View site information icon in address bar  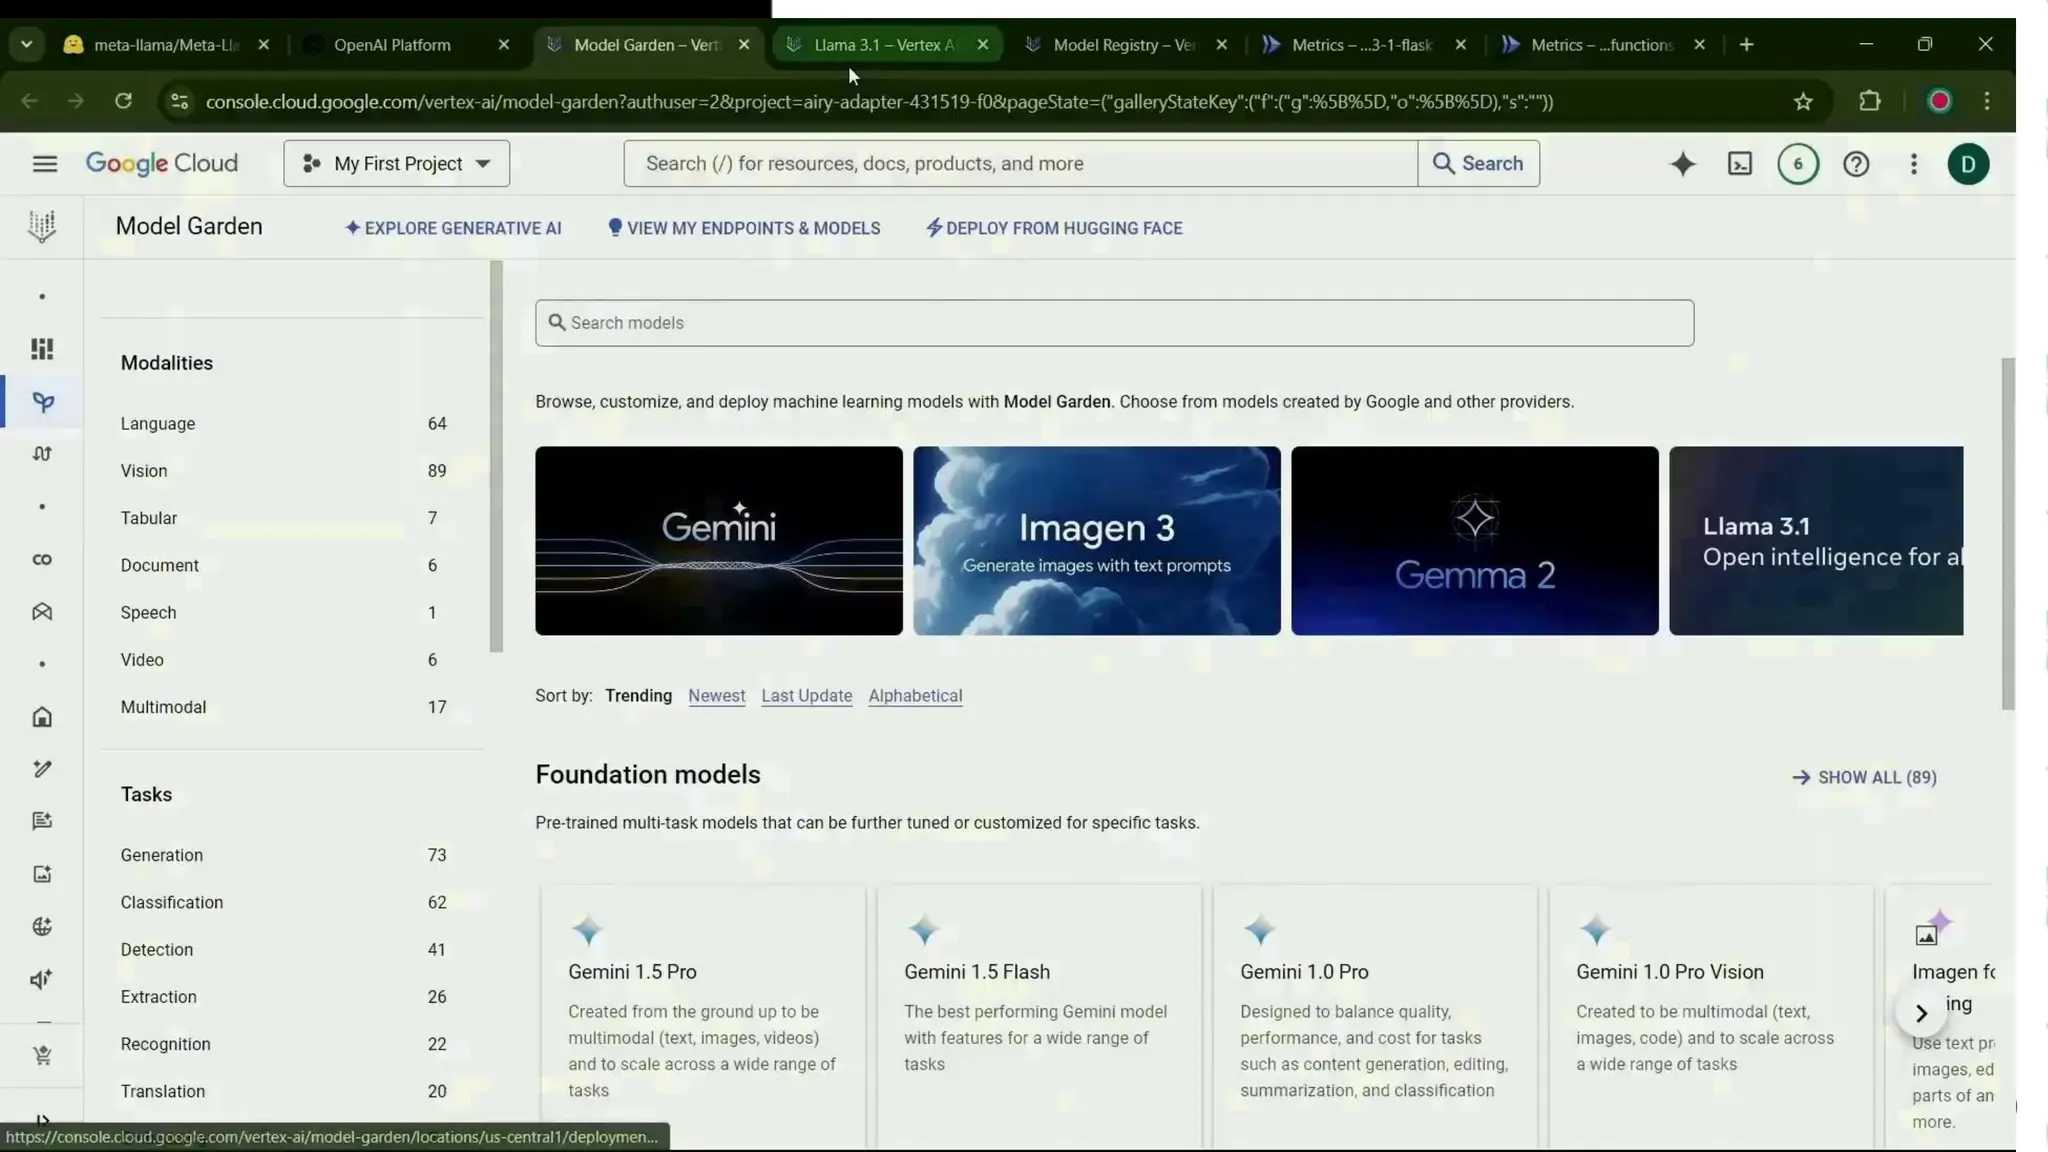tap(179, 101)
